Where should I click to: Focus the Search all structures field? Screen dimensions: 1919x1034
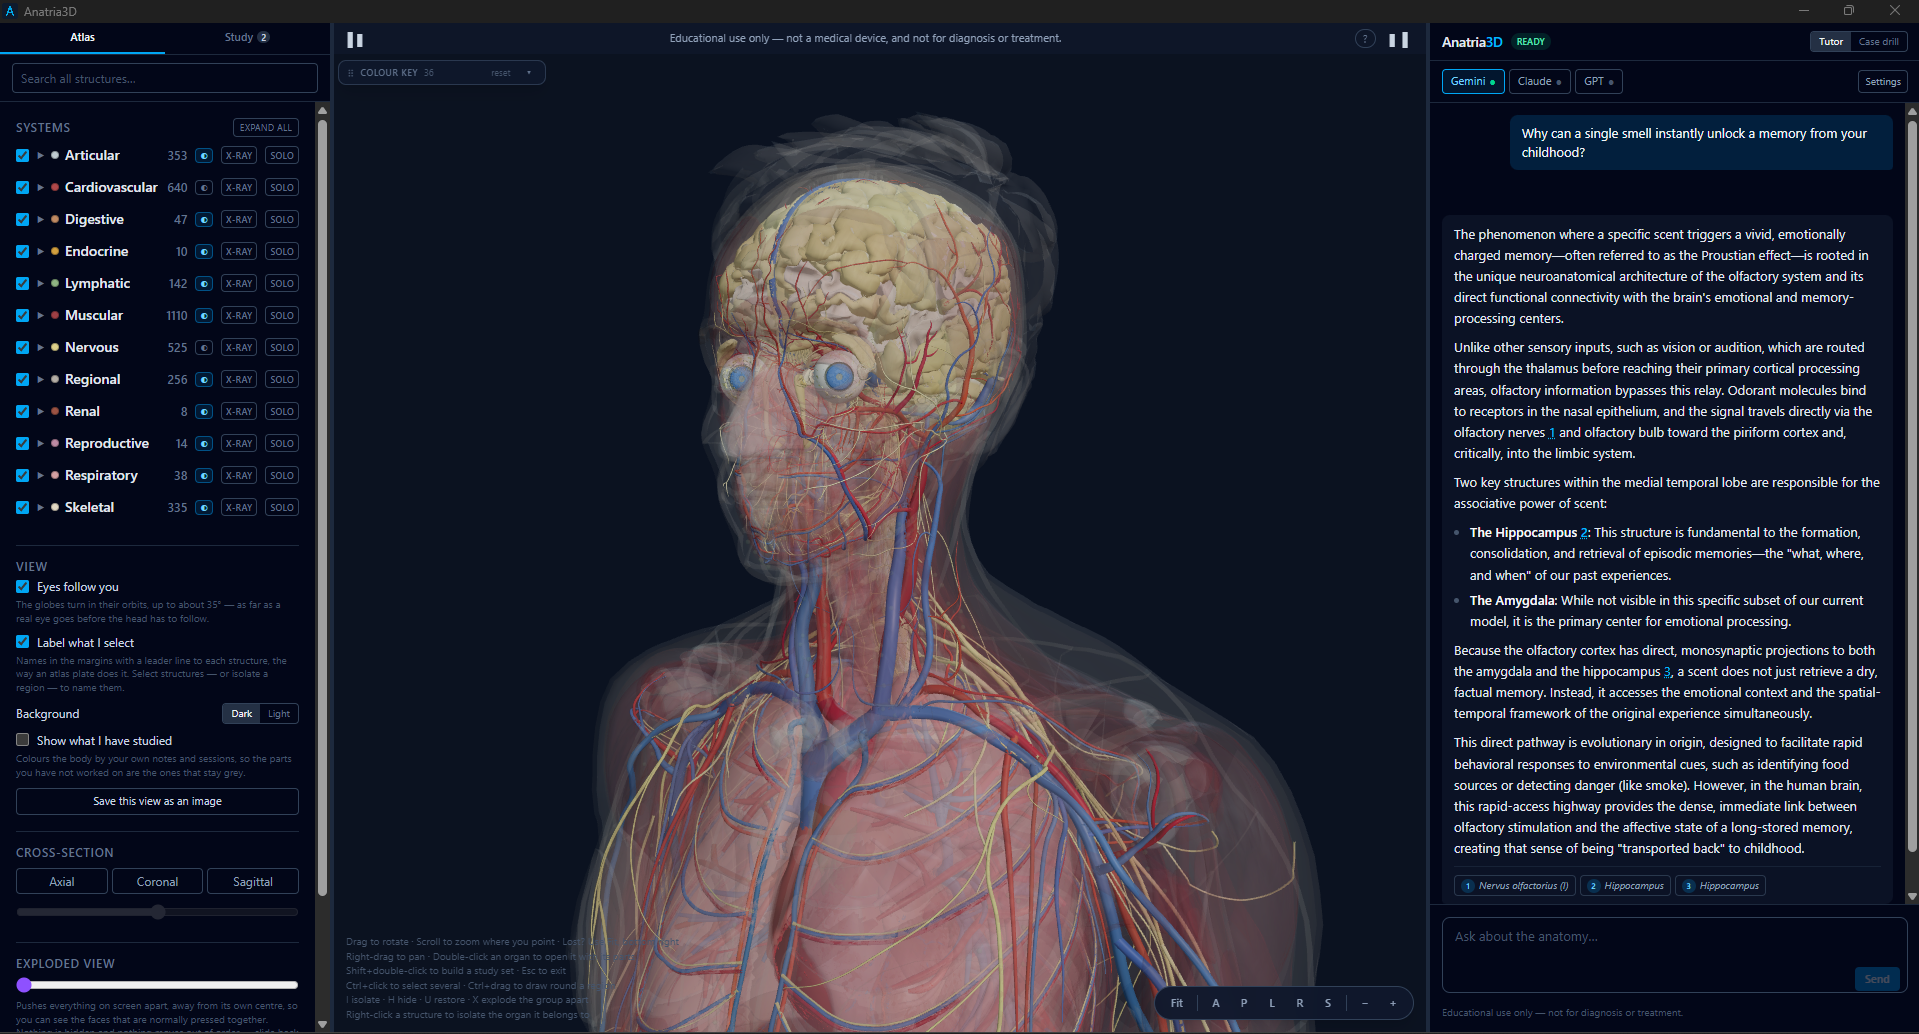pyautogui.click(x=165, y=79)
